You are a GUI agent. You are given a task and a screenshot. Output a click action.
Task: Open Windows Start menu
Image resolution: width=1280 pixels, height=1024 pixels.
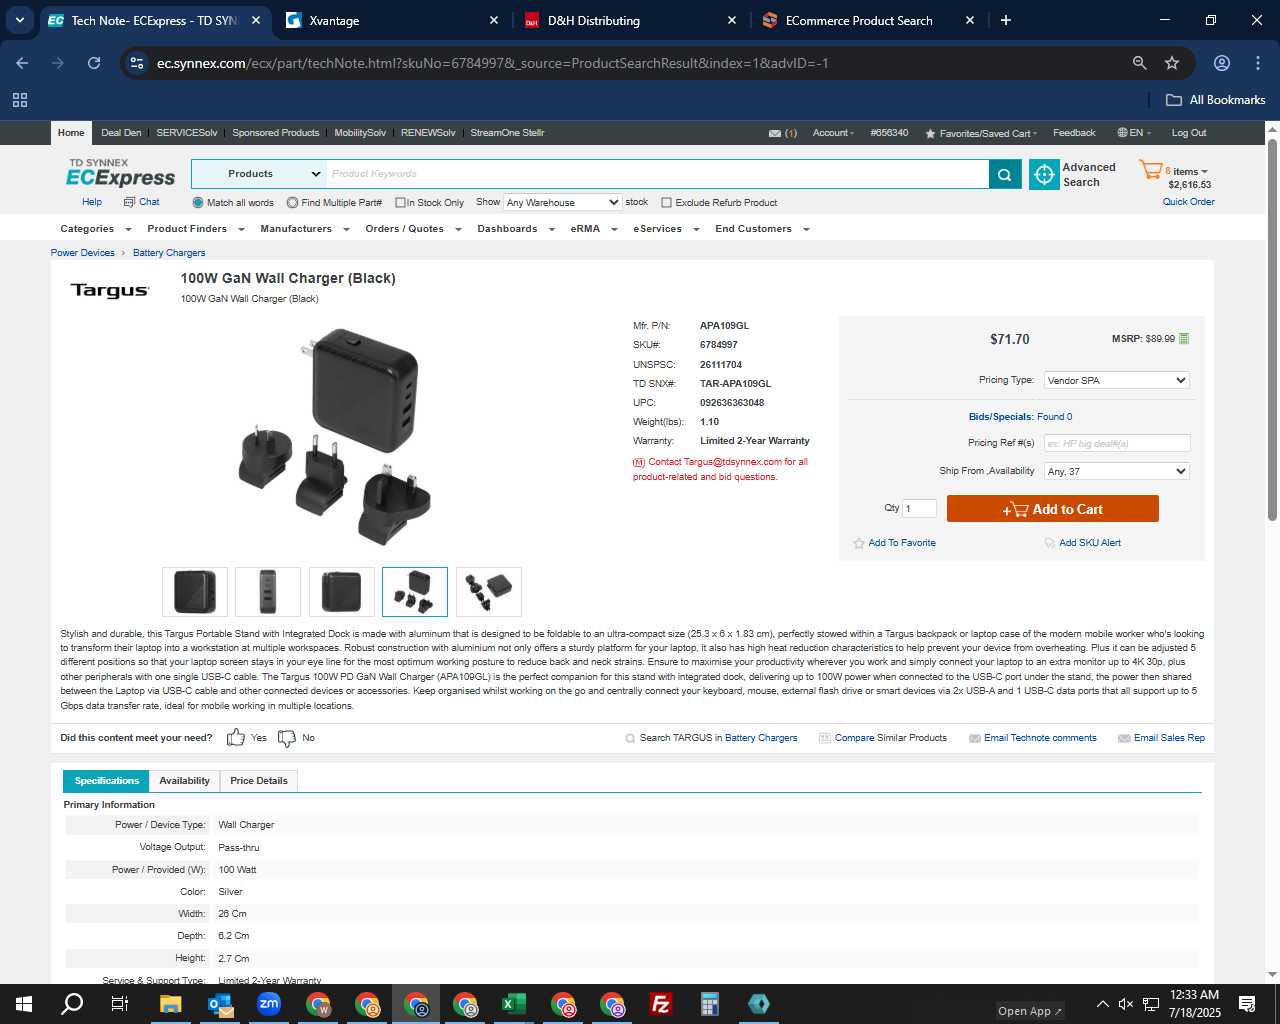pyautogui.click(x=24, y=1004)
